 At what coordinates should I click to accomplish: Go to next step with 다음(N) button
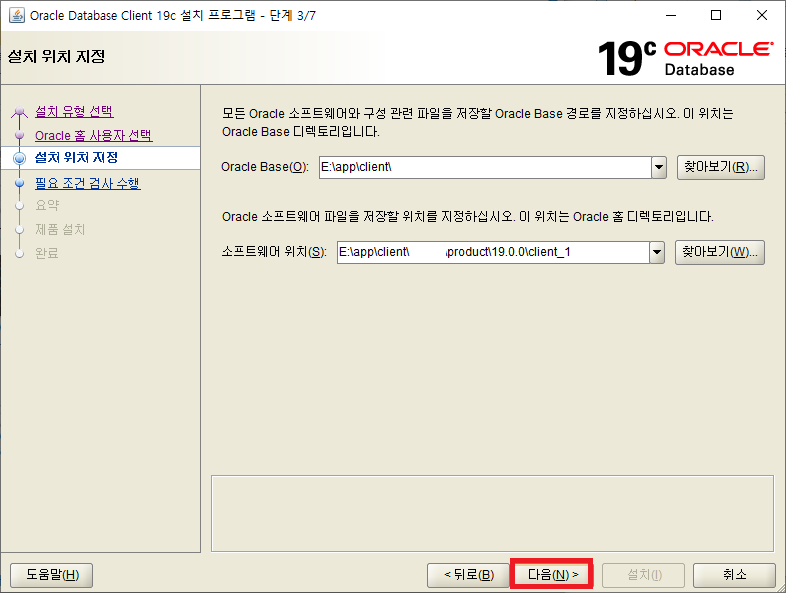coord(552,574)
